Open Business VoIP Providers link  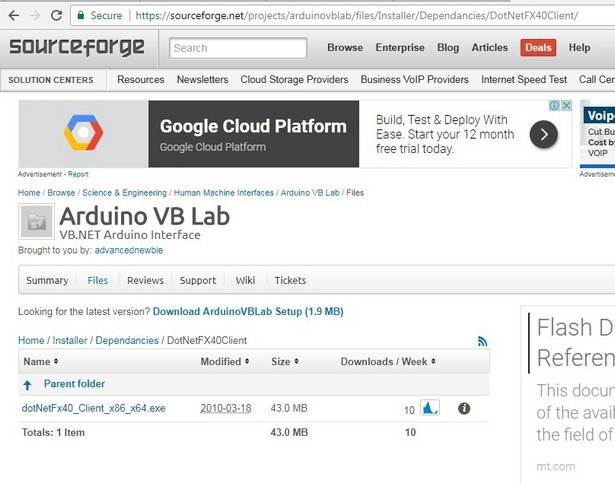coord(415,80)
